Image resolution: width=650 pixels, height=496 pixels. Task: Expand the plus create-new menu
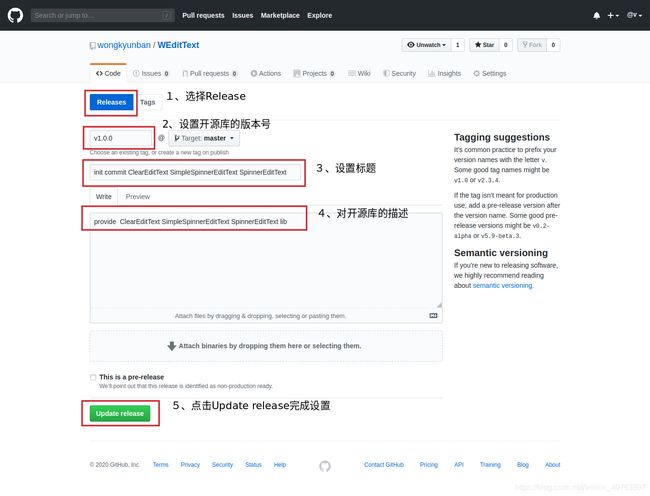(x=613, y=15)
